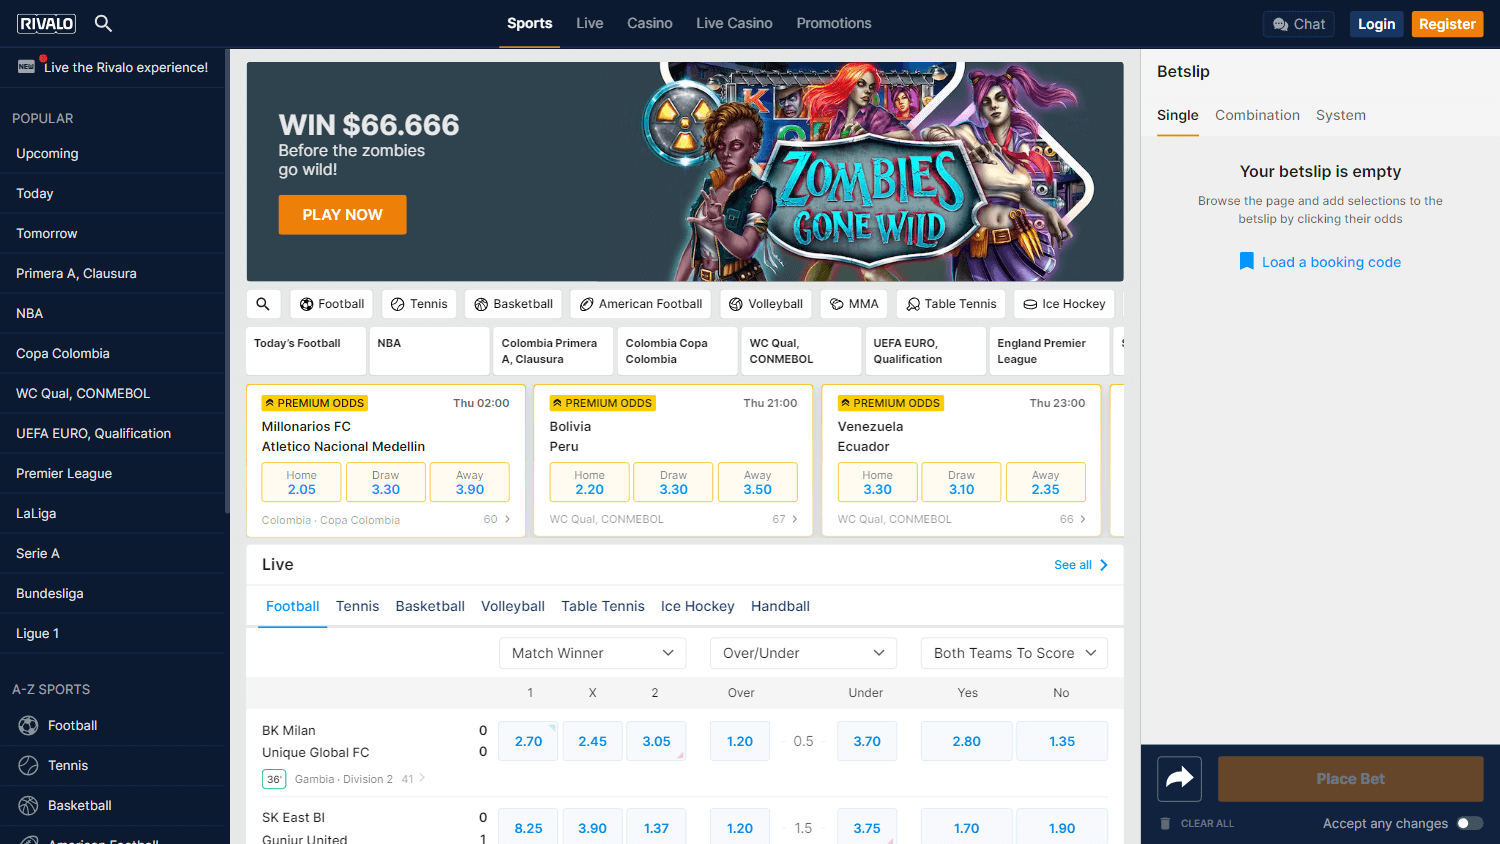Pick Away odds 2.35 for Venezuela vs Ecuador
This screenshot has height=844, width=1500.
point(1046,482)
